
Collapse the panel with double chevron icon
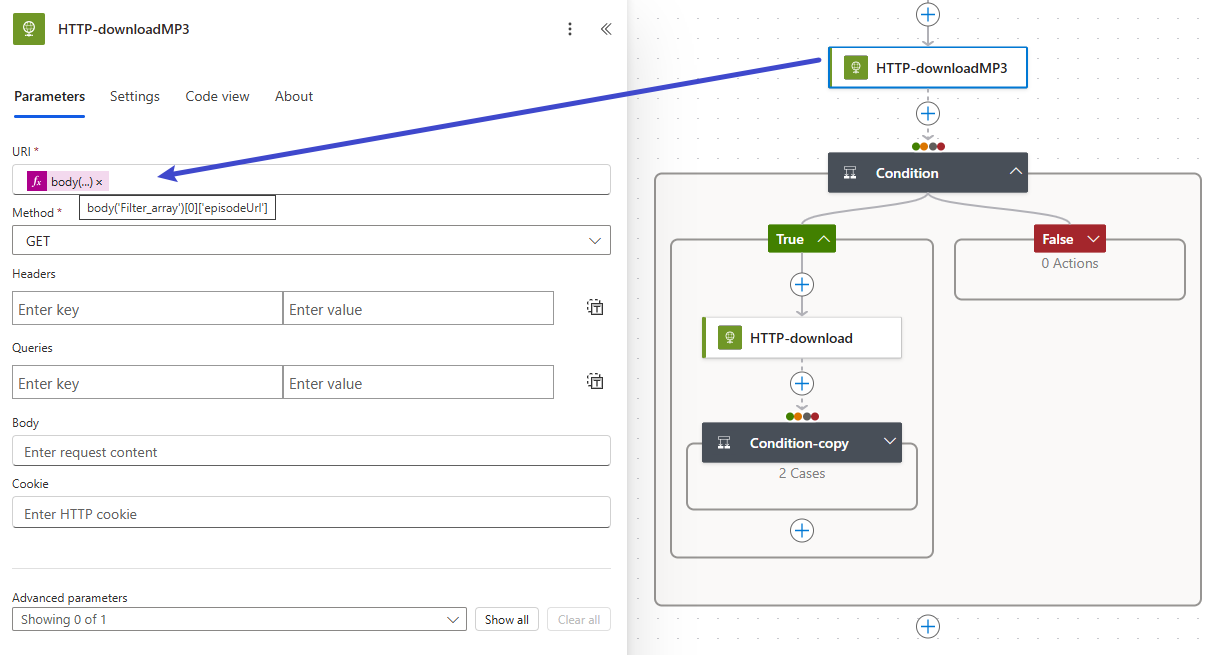coord(605,29)
